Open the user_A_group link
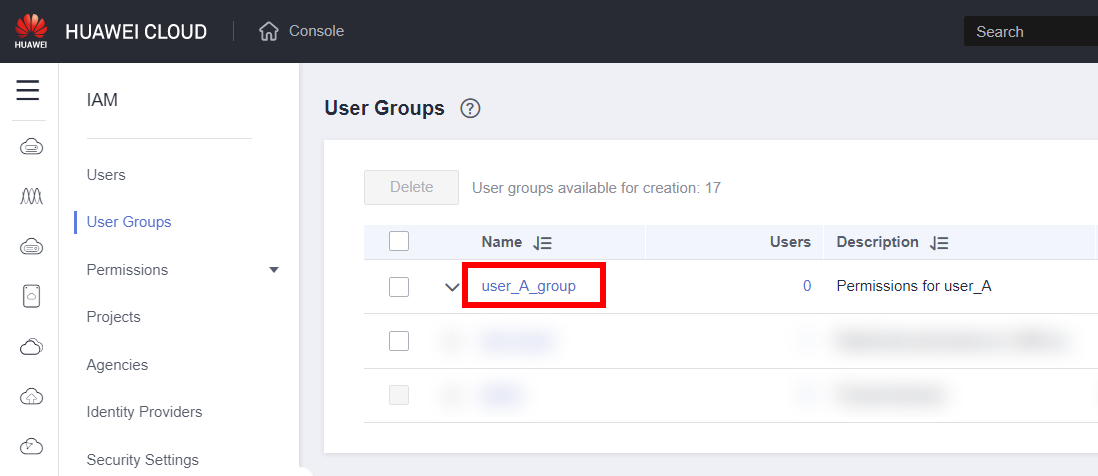 (528, 286)
